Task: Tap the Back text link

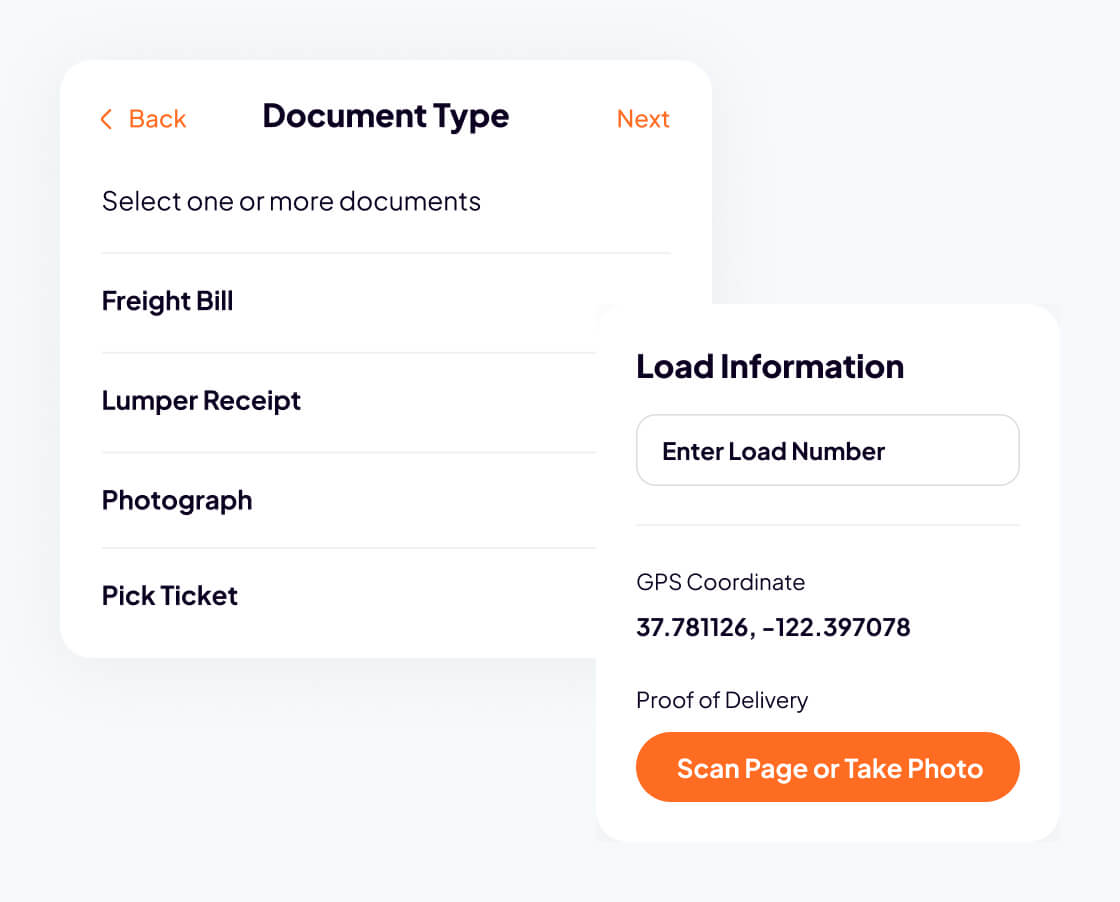Action: point(157,119)
